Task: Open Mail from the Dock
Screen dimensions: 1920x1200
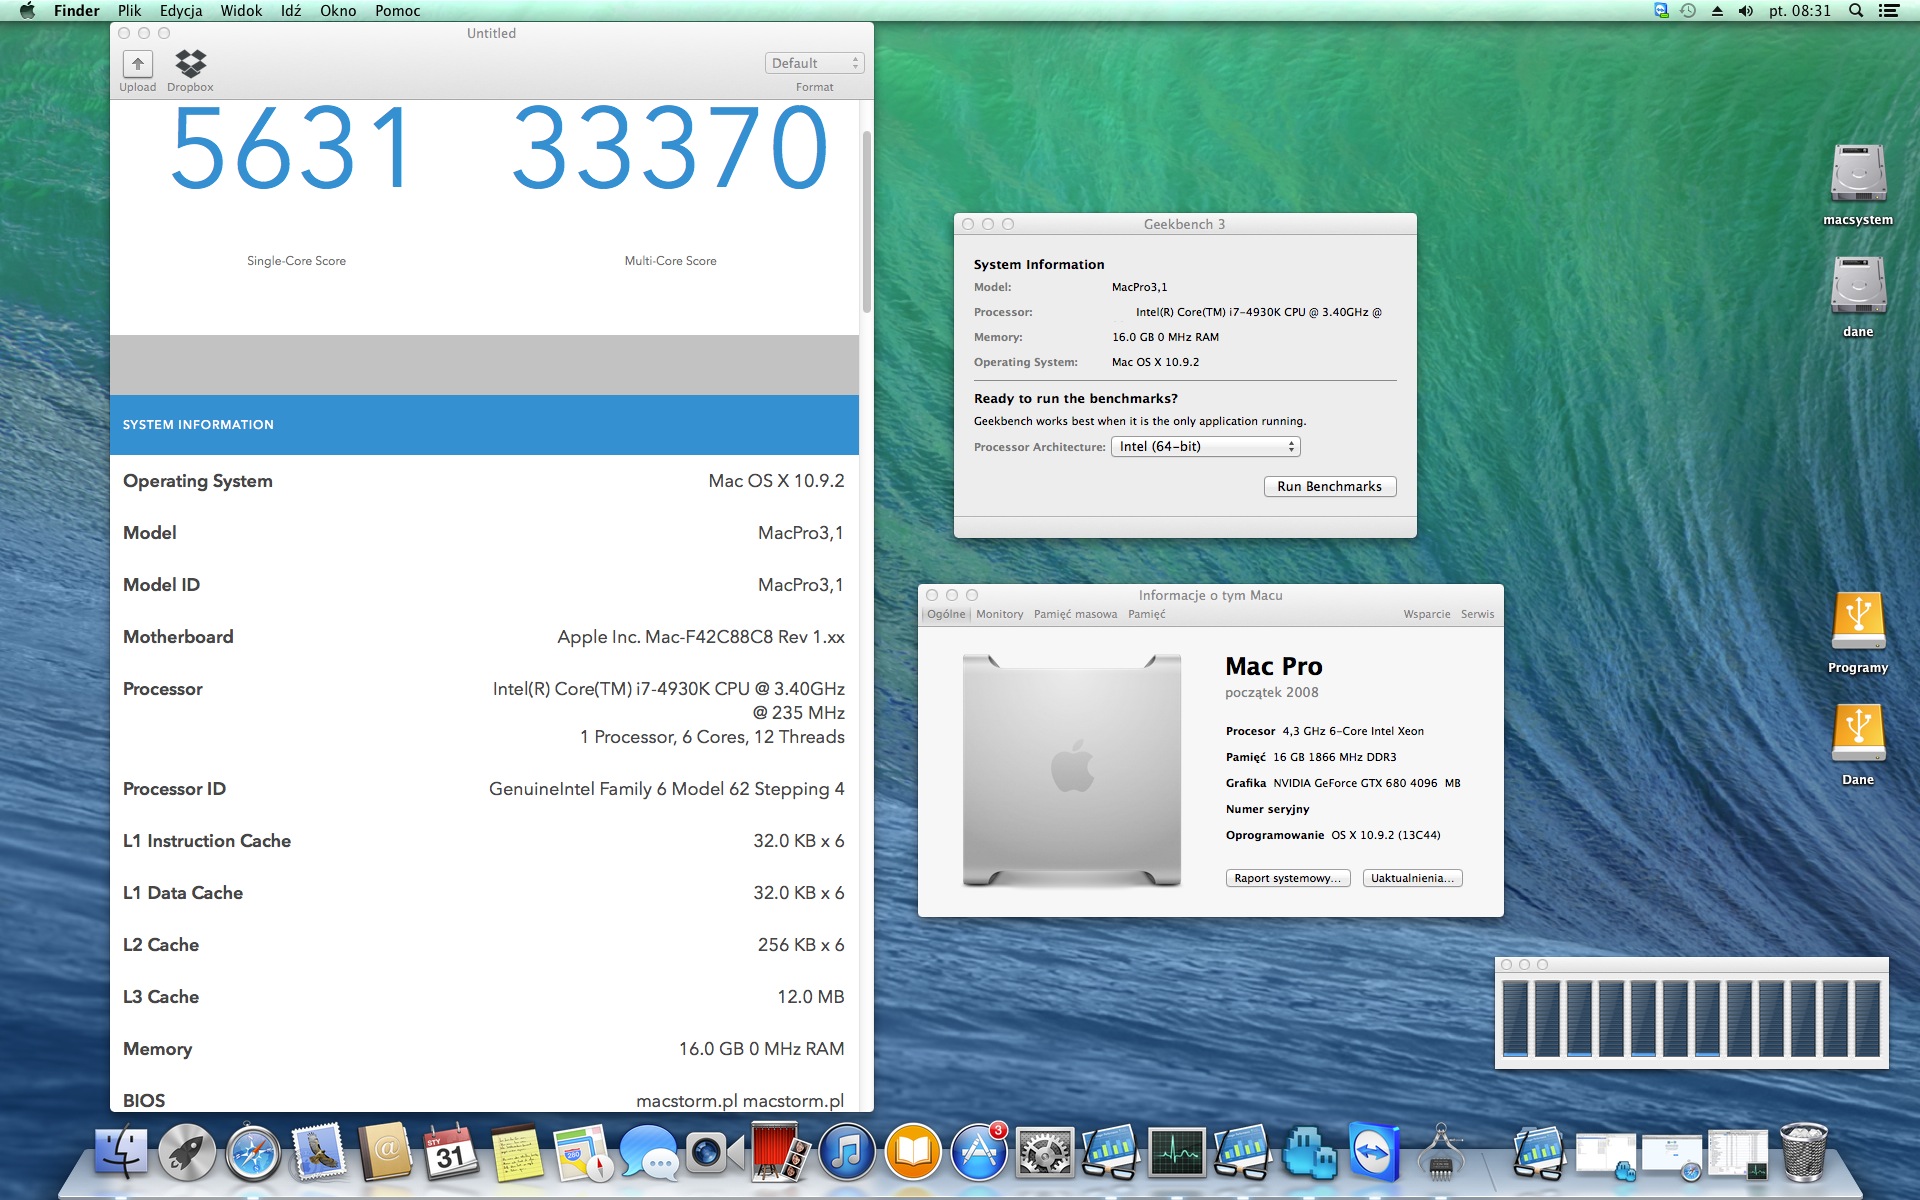Action: tap(319, 1153)
